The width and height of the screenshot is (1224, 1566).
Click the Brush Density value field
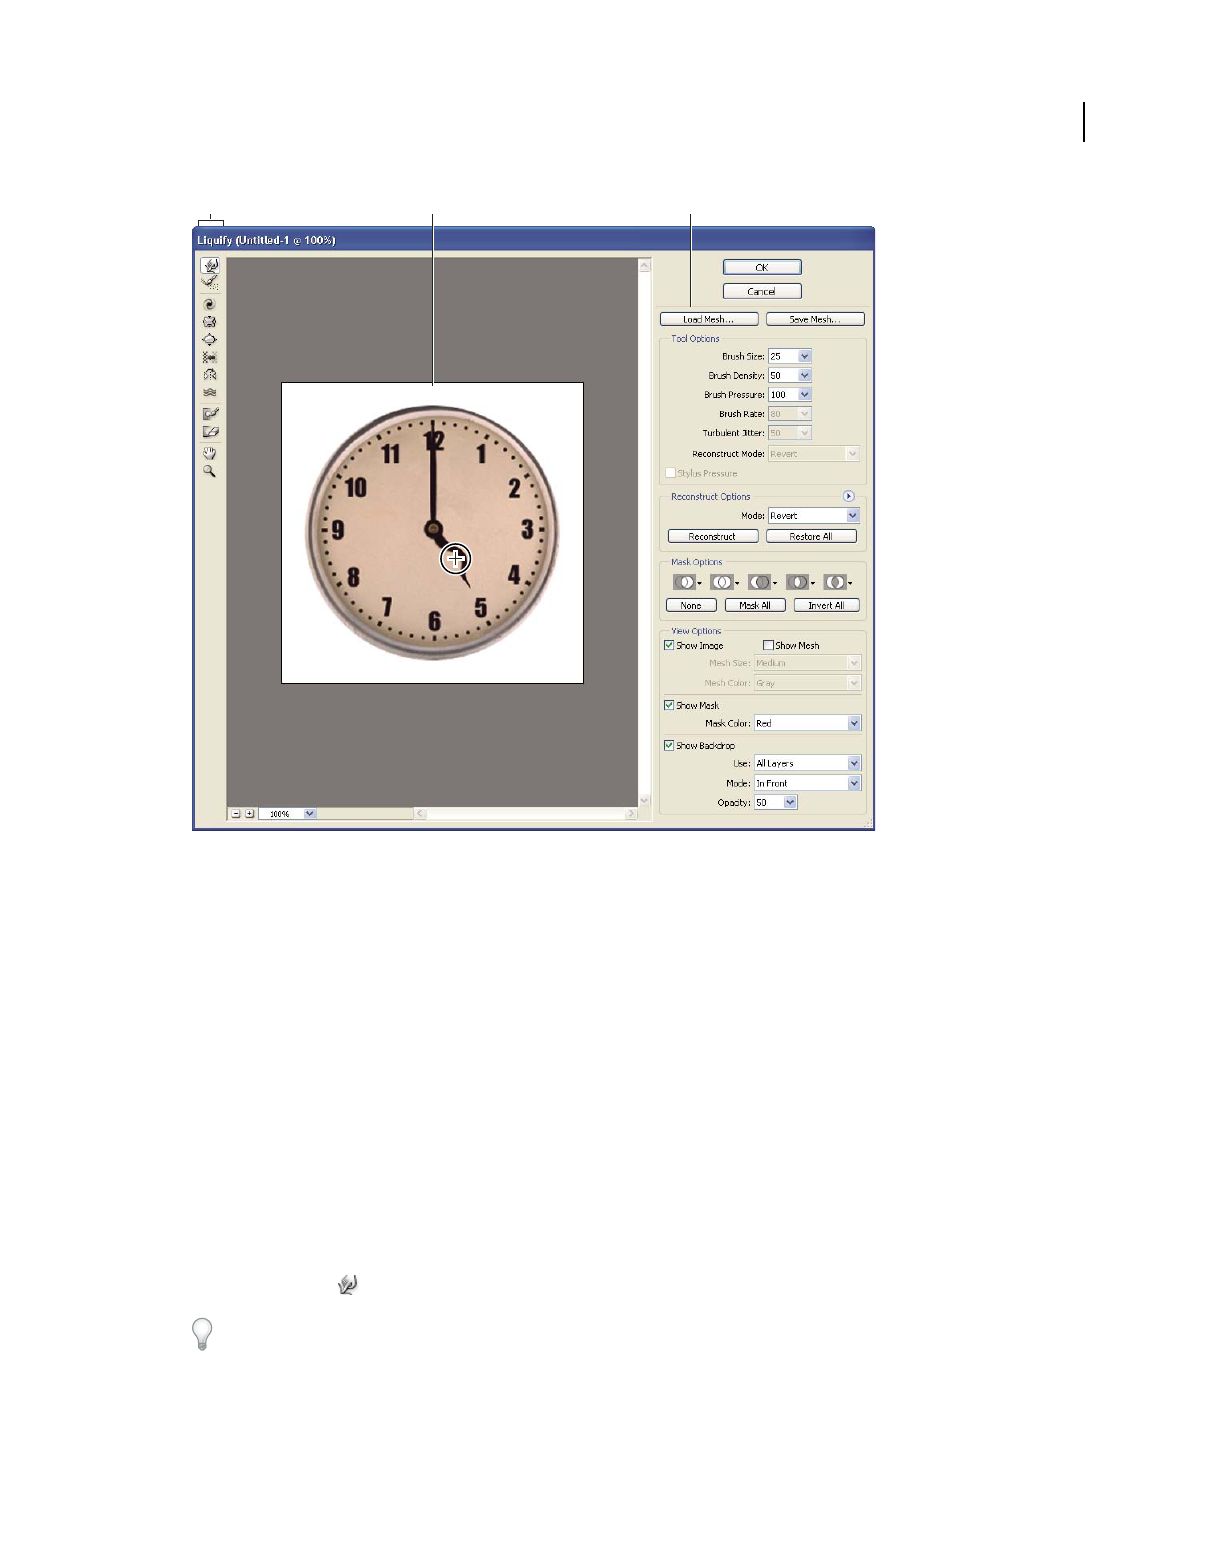[783, 375]
